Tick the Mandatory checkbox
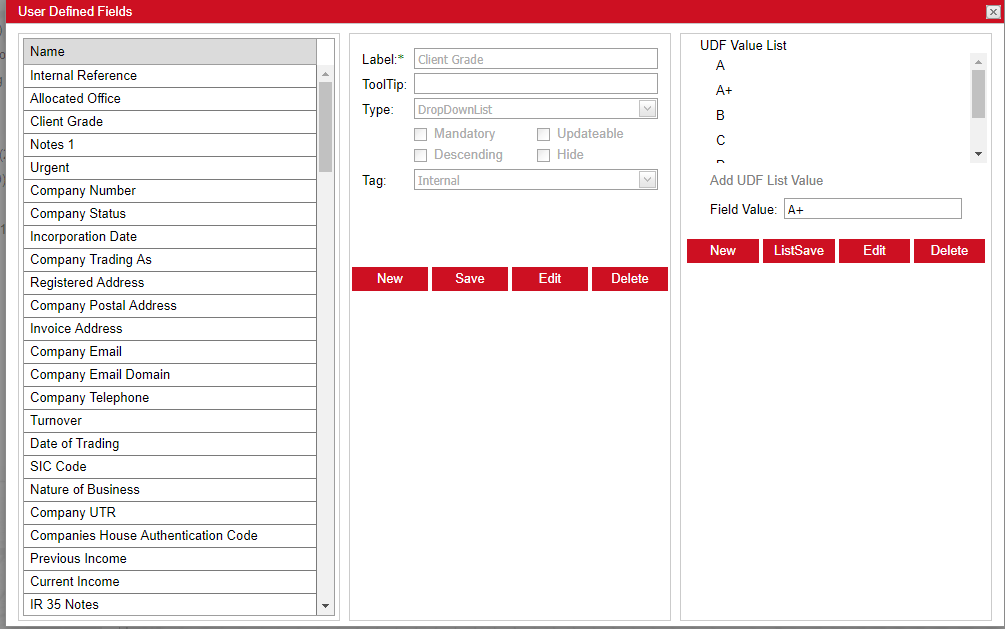Screen dimensions: 1005x629 (x=420, y=134)
